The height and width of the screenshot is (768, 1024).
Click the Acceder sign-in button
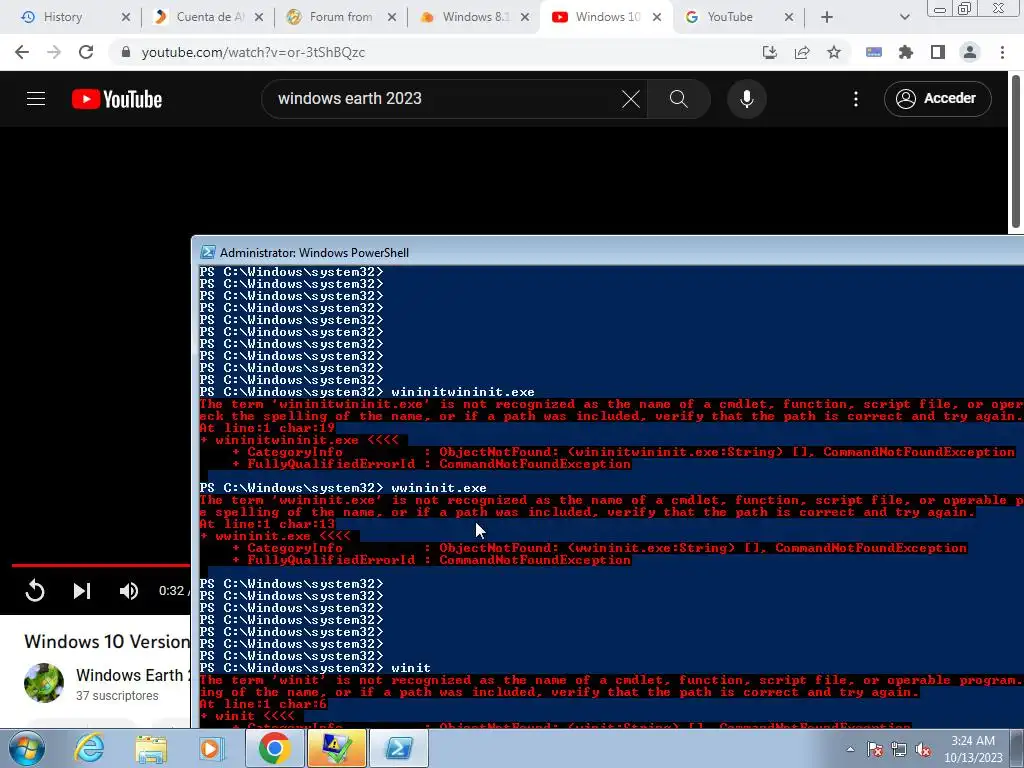(938, 99)
